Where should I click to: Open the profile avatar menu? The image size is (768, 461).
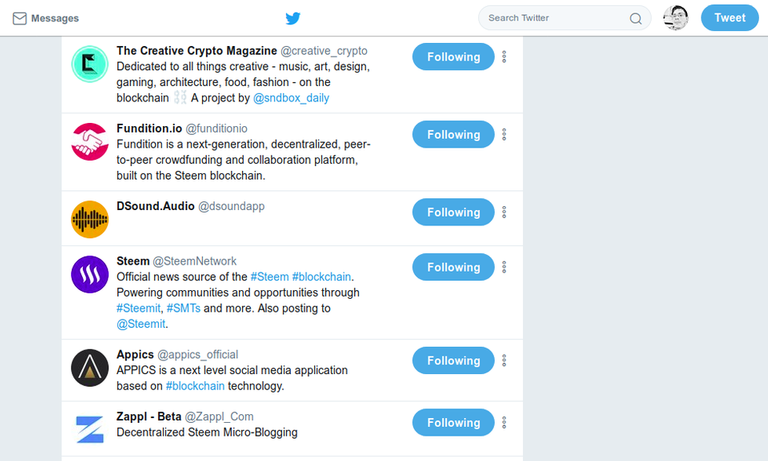676,18
